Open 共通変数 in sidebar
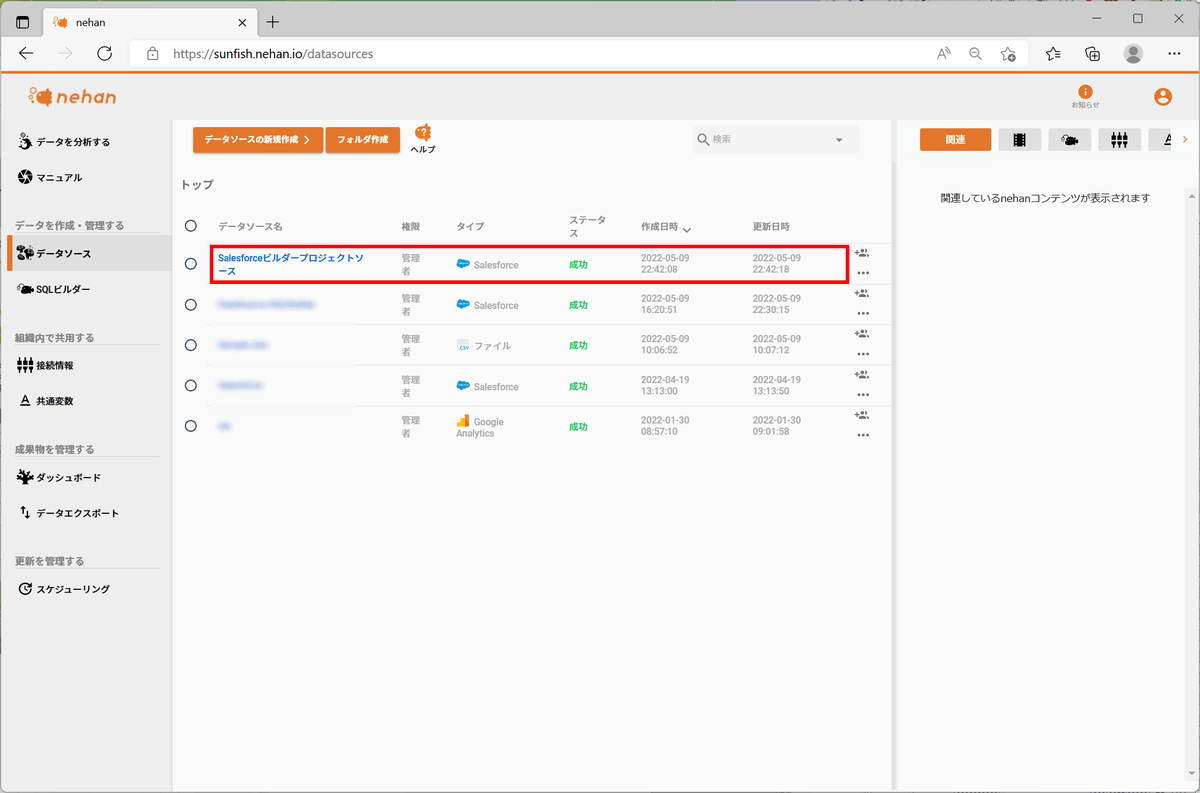The height and width of the screenshot is (793, 1200). tap(46, 401)
